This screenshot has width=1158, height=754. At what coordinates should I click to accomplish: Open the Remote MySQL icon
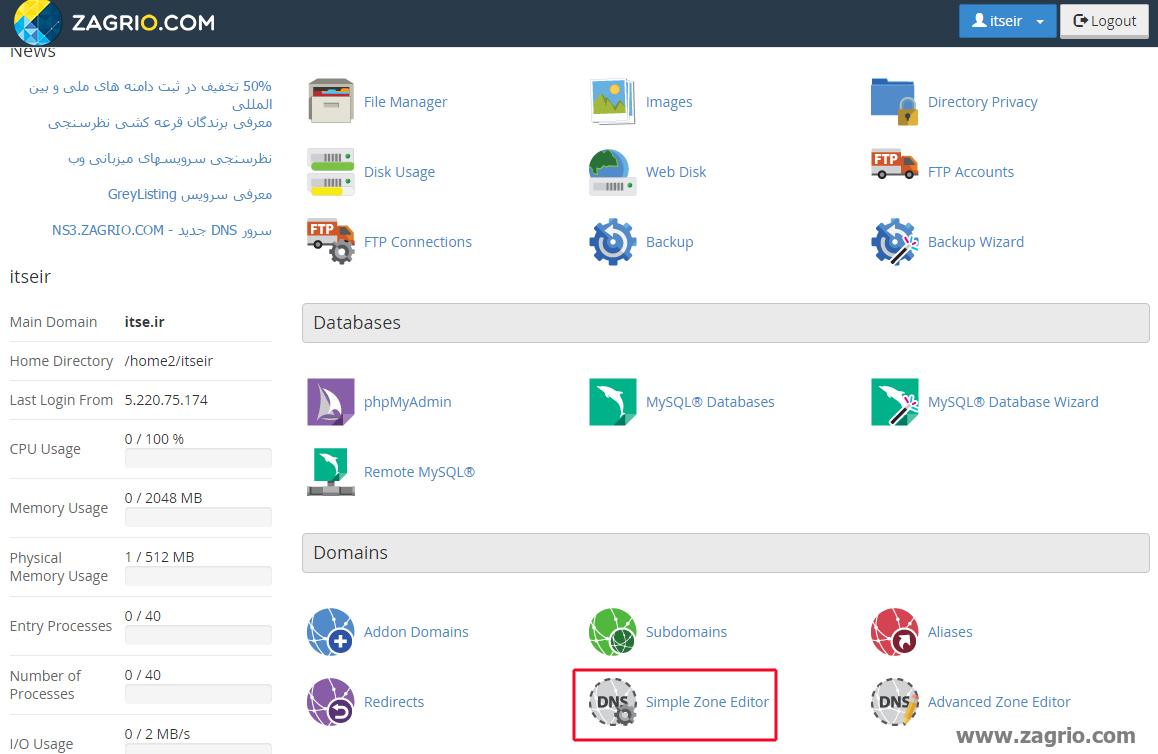(x=331, y=472)
